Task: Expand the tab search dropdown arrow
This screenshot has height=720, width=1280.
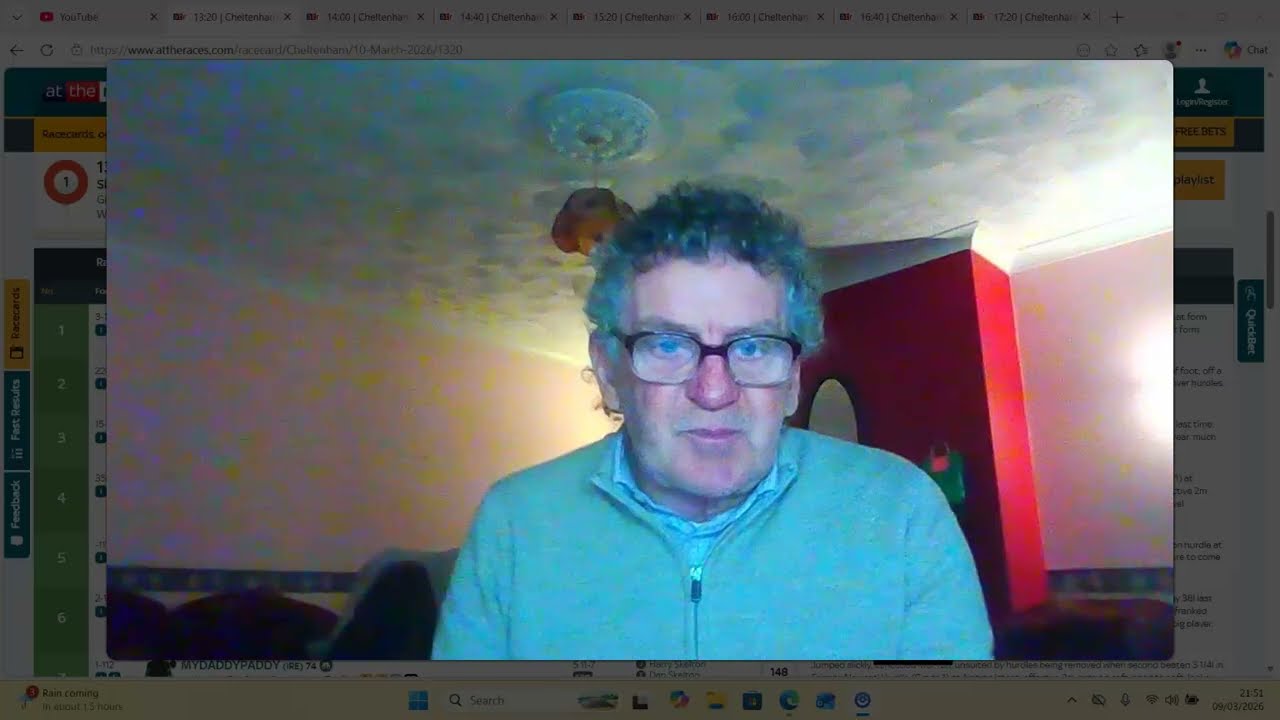Action: pyautogui.click(x=16, y=17)
